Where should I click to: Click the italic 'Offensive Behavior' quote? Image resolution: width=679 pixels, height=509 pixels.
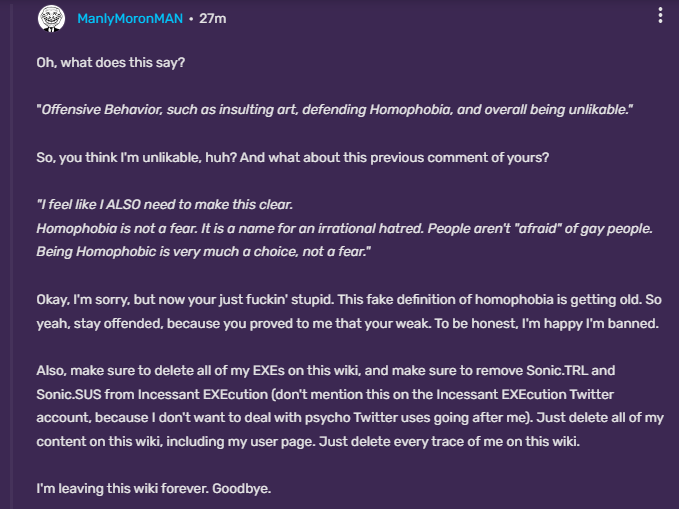335,109
